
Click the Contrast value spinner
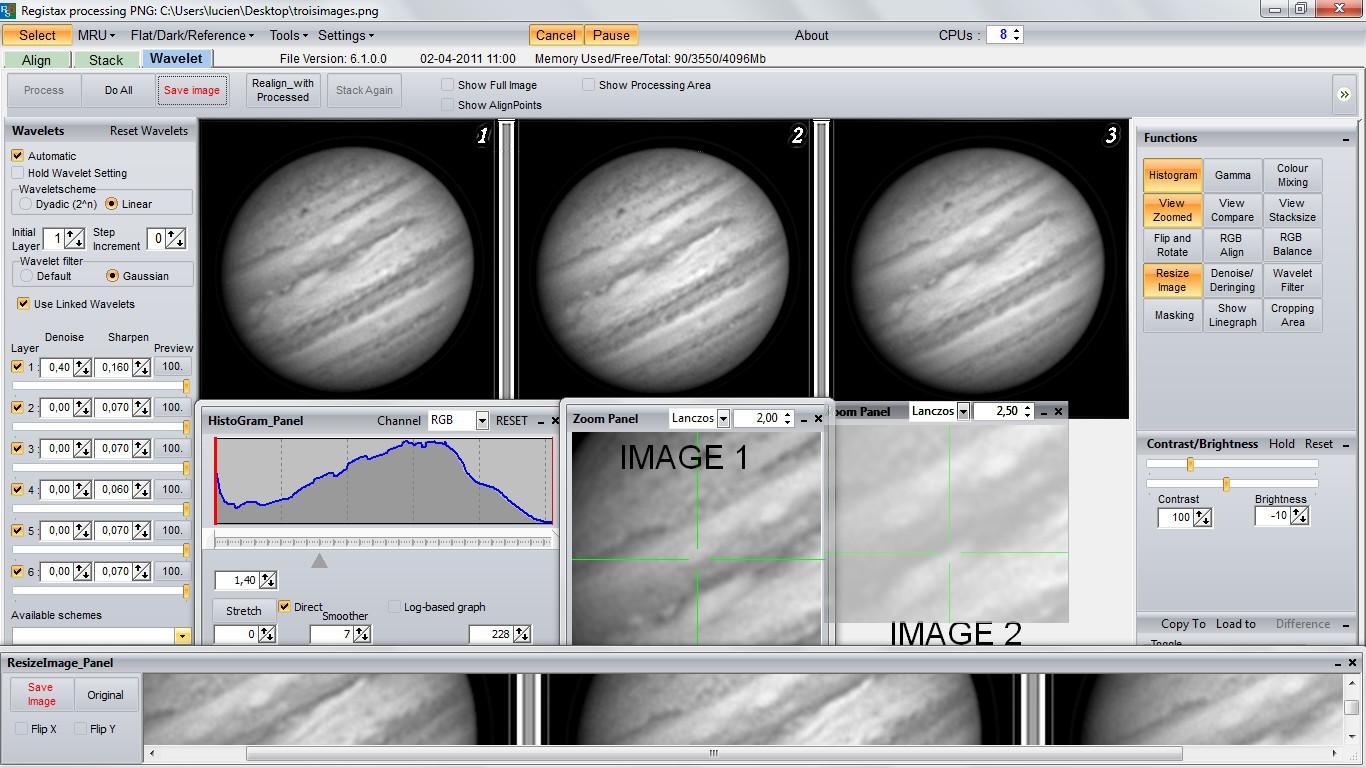tap(1203, 518)
